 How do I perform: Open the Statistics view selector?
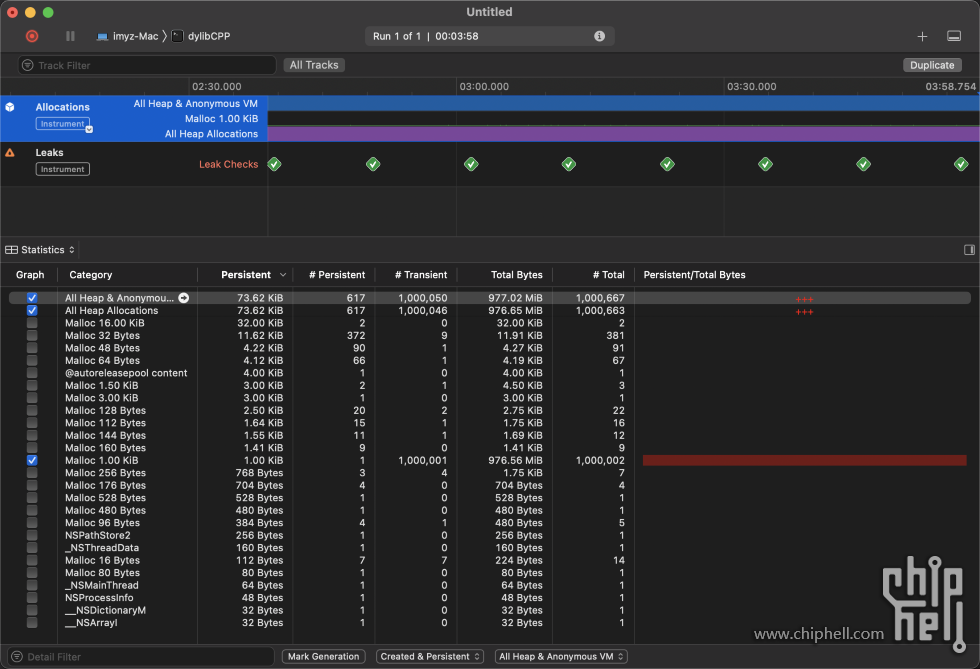coord(40,249)
